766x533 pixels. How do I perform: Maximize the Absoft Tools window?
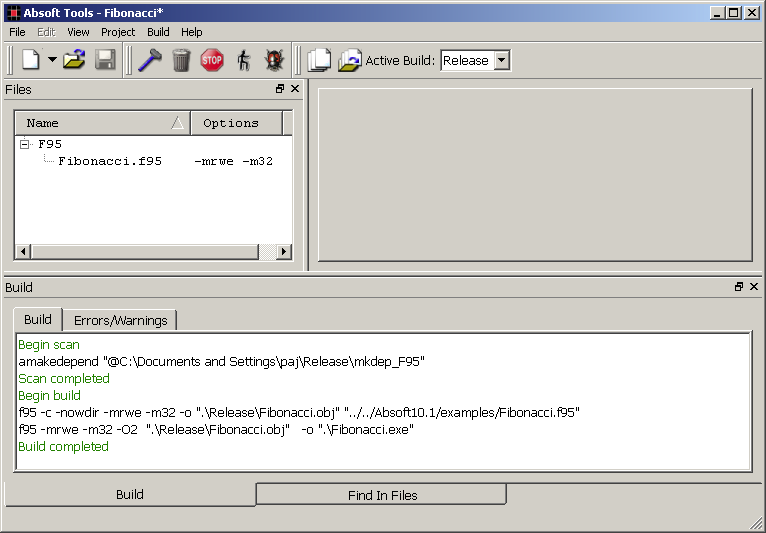click(x=734, y=13)
